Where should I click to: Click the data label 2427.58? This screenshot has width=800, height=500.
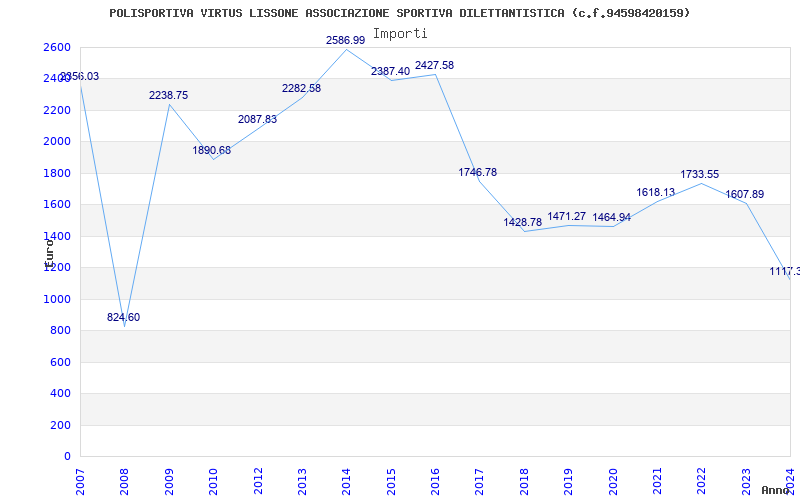(434, 65)
